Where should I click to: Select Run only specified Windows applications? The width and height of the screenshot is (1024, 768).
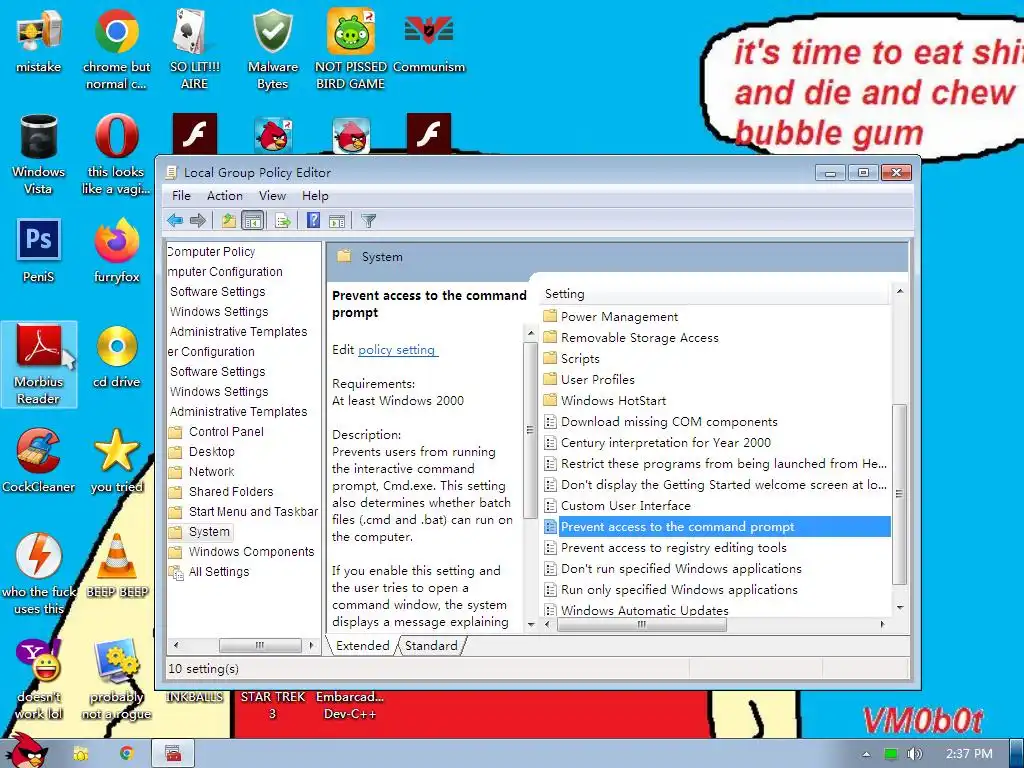[679, 590]
